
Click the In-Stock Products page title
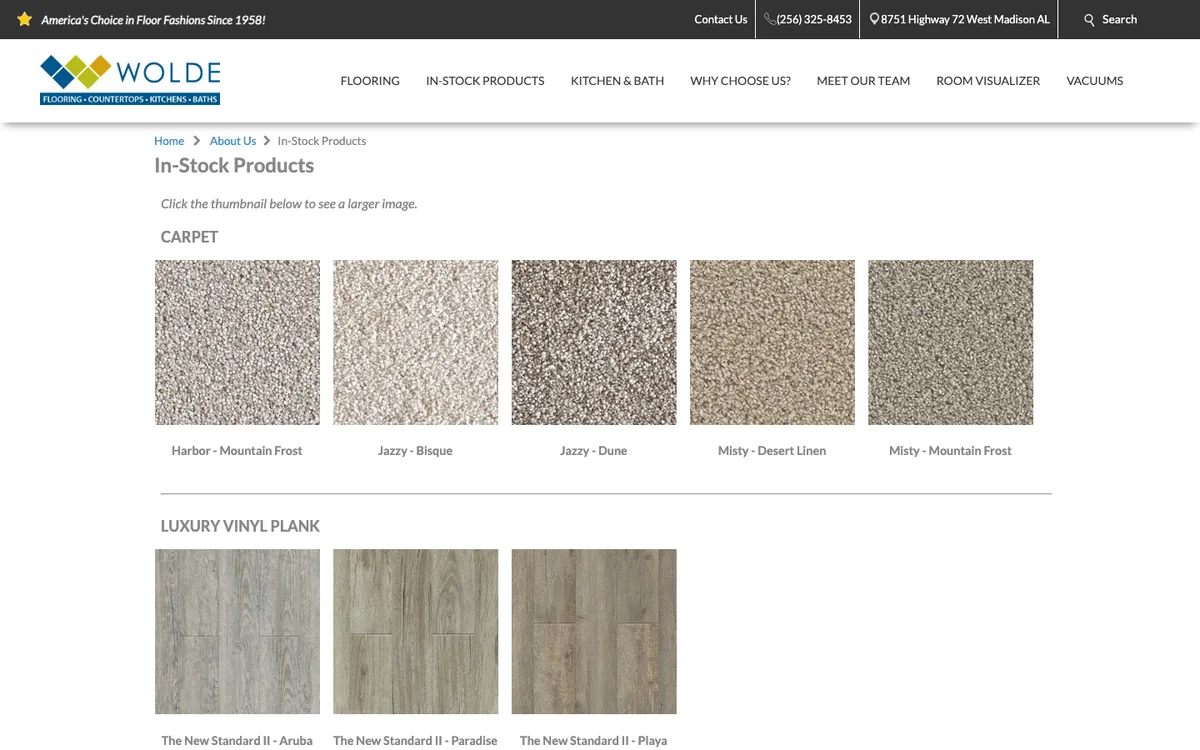(x=234, y=166)
